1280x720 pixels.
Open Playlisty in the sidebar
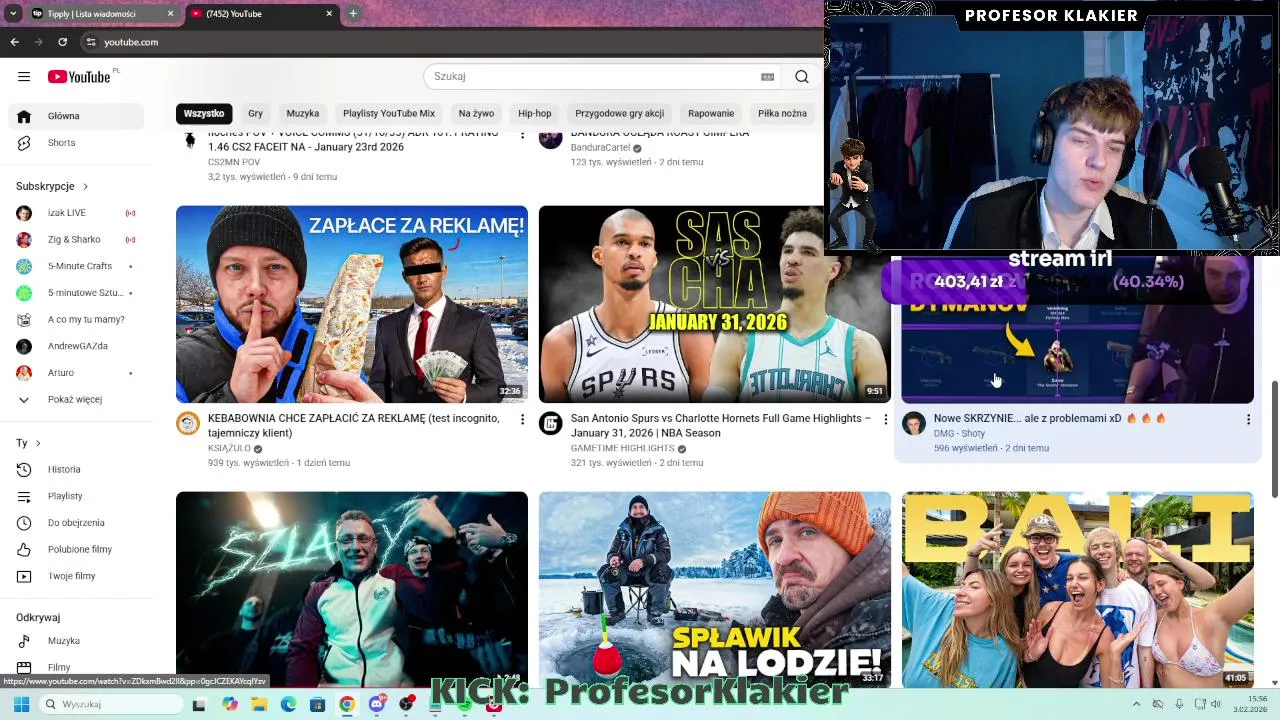tap(76, 496)
